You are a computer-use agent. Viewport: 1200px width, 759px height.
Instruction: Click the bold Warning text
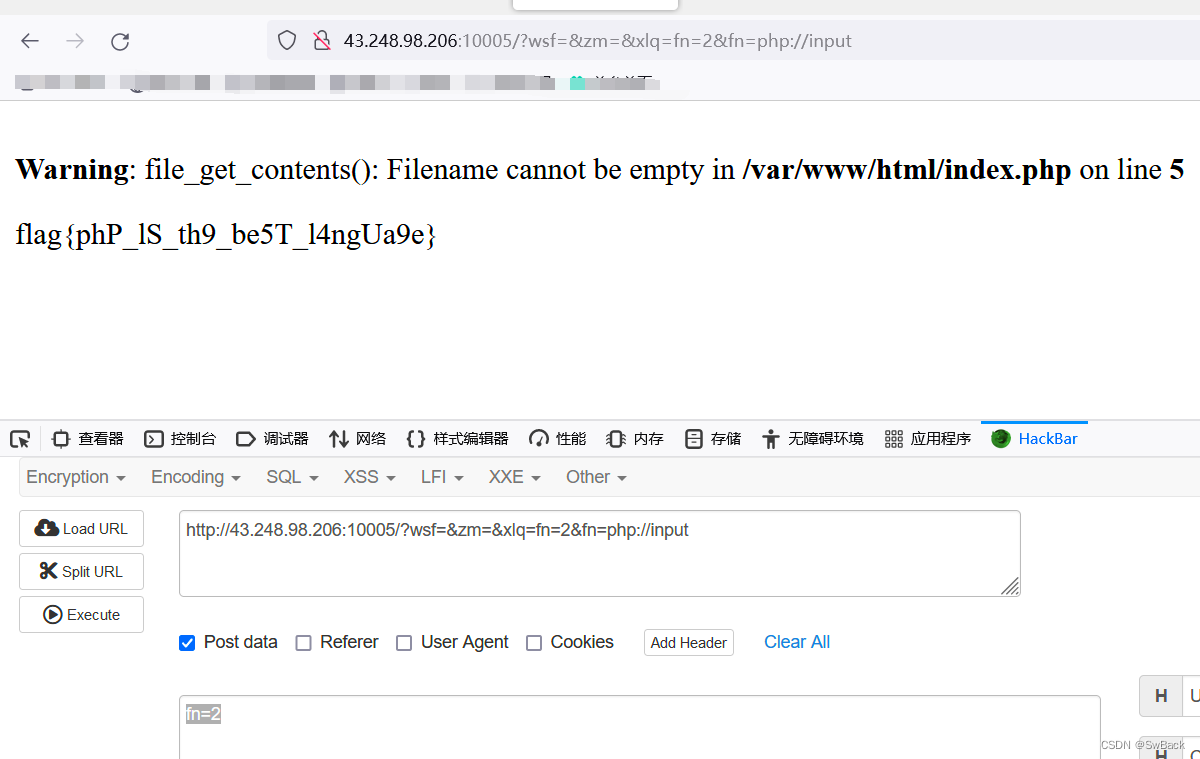[x=72, y=170]
